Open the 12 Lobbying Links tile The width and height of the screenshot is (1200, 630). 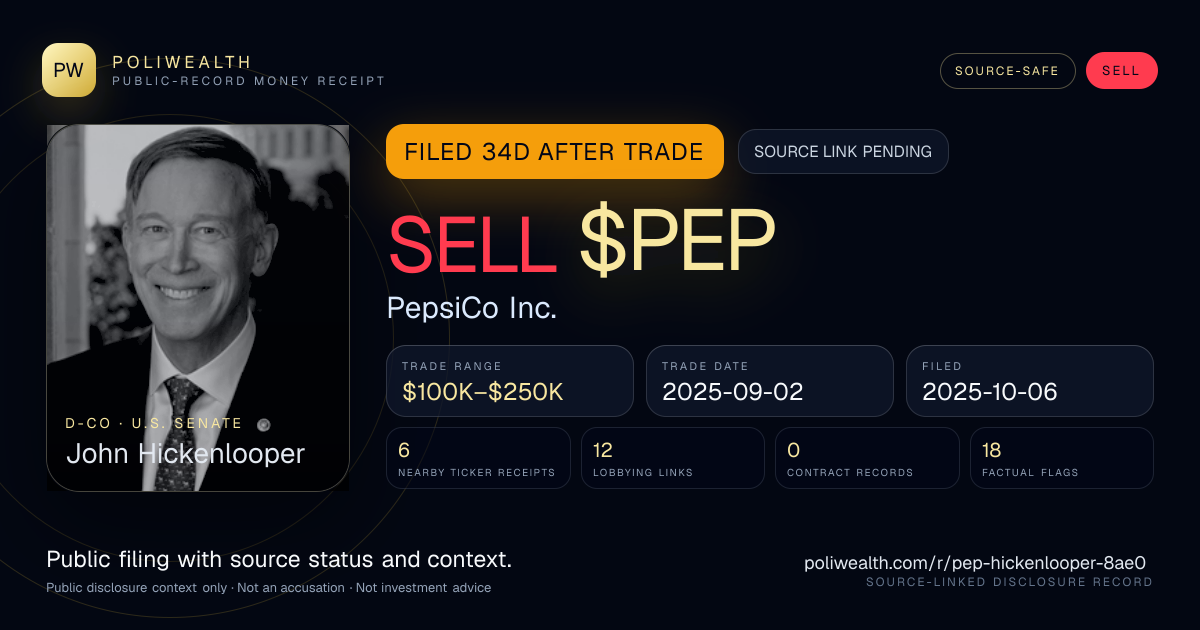tap(672, 458)
